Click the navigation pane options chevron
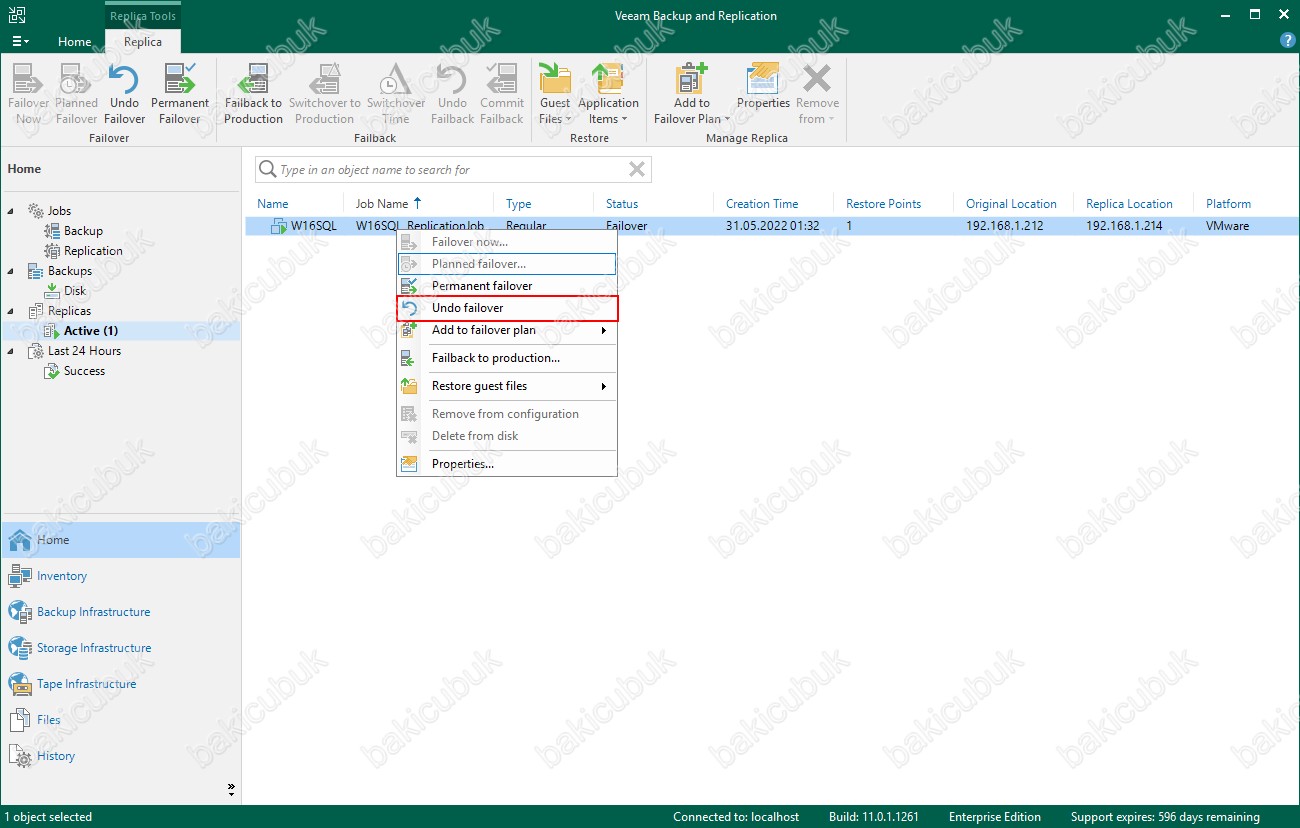This screenshot has width=1300, height=828. pyautogui.click(x=232, y=790)
